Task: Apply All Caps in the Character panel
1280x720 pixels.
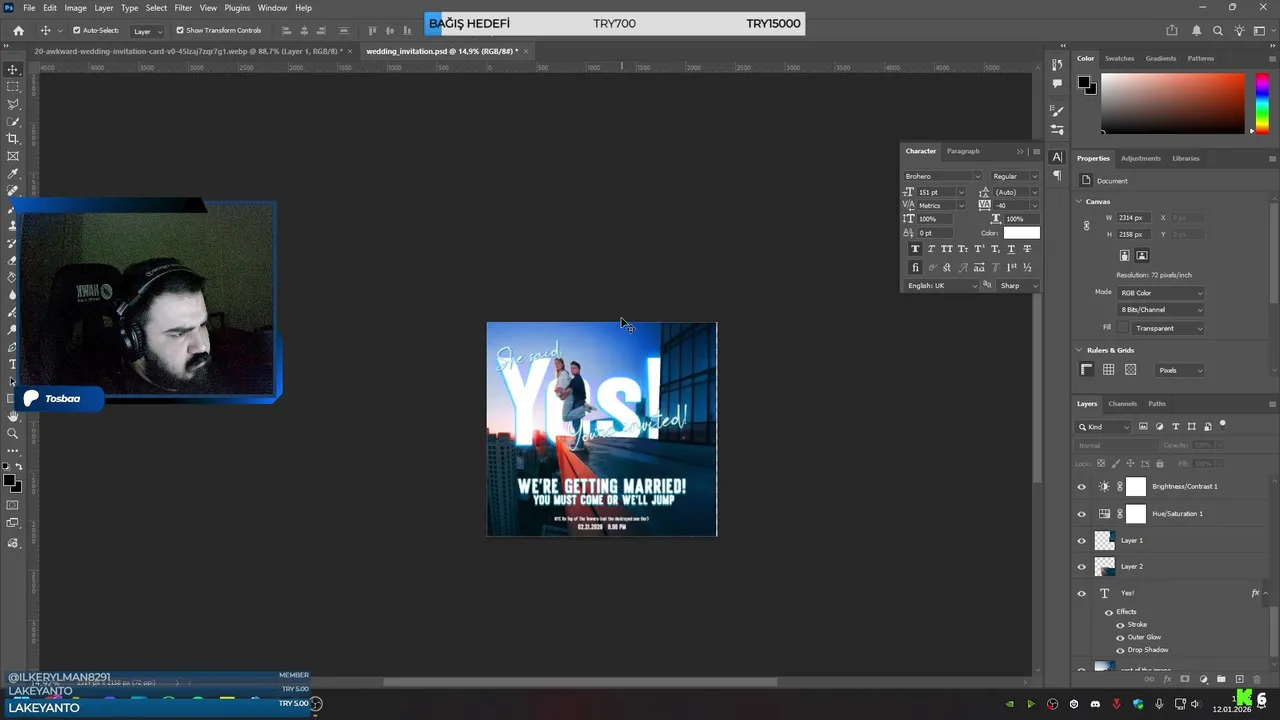Action: coord(947,249)
